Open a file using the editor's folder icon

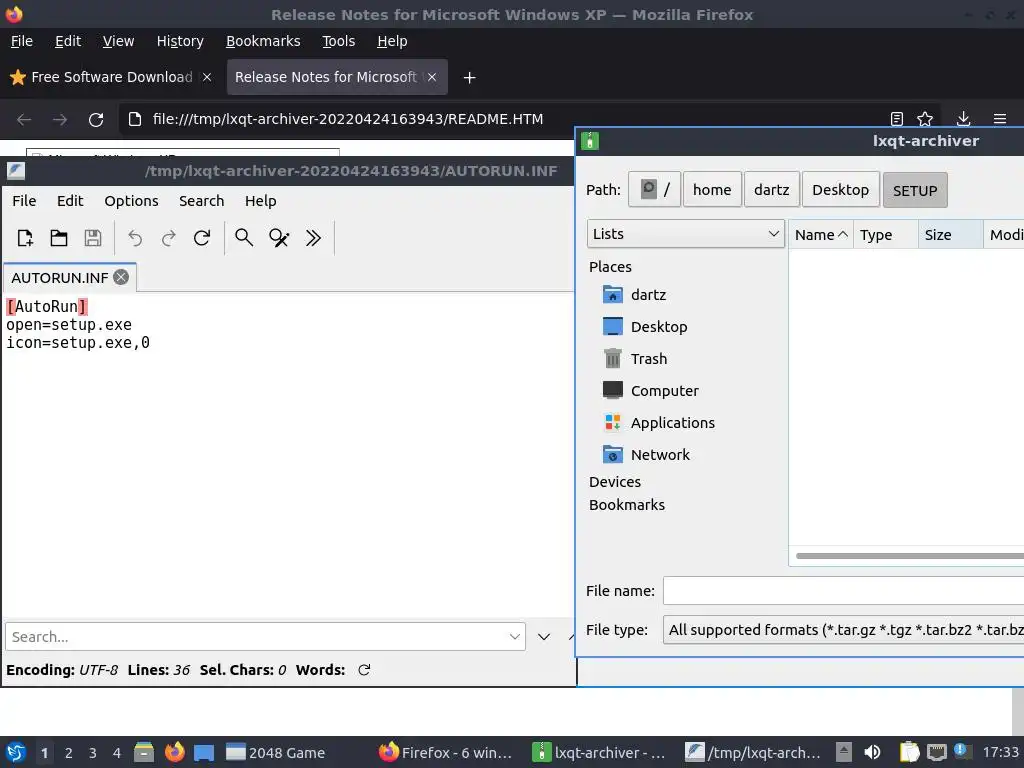(59, 238)
